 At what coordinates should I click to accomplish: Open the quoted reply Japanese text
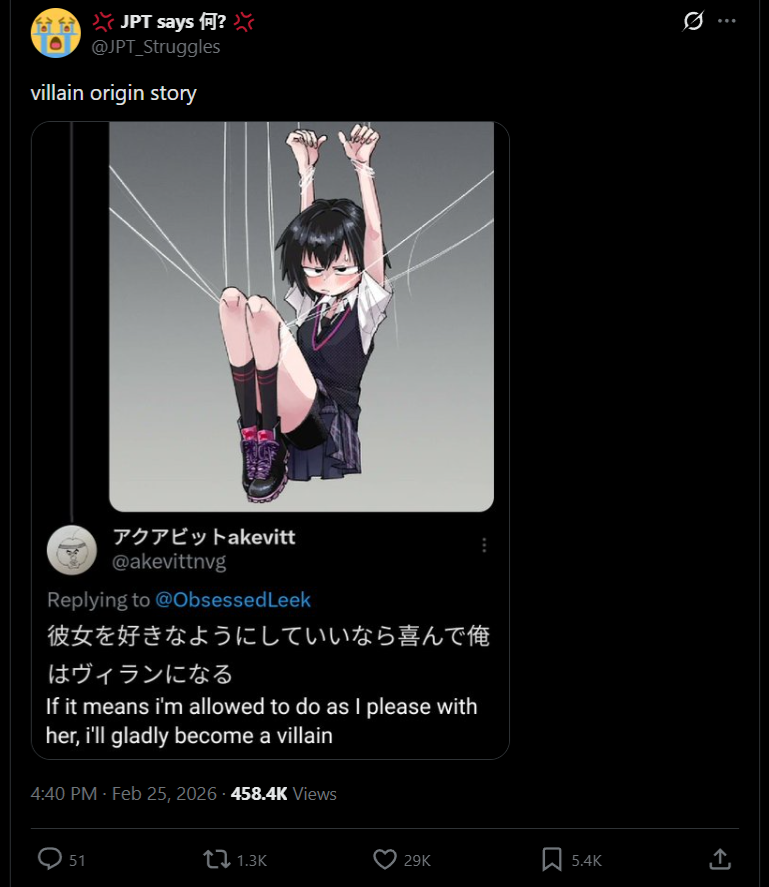tap(268, 655)
